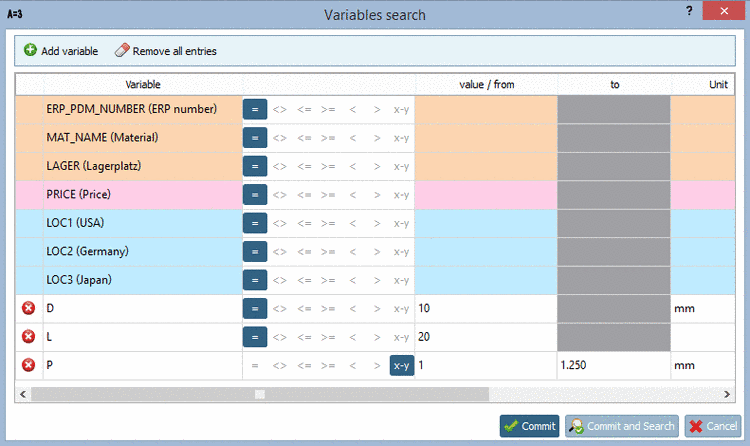Select greater-than operator for ERP_PDM_NUMBER row
The height and width of the screenshot is (446, 750).
click(x=377, y=110)
